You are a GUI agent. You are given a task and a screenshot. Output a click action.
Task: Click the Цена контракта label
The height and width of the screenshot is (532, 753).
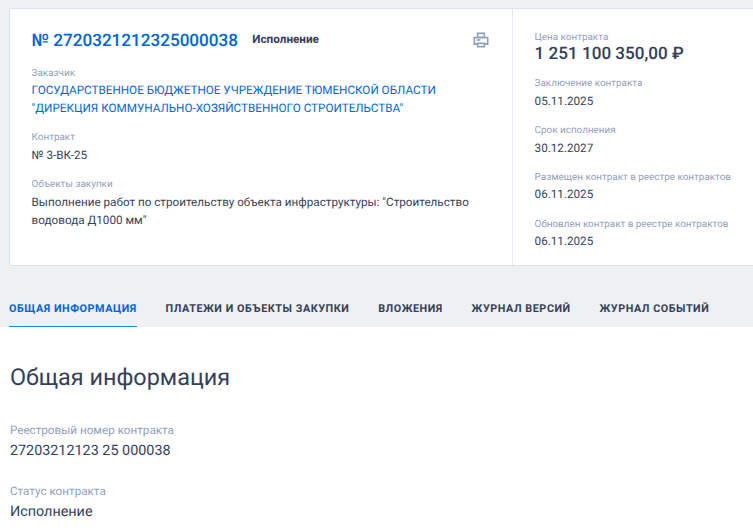[571, 37]
